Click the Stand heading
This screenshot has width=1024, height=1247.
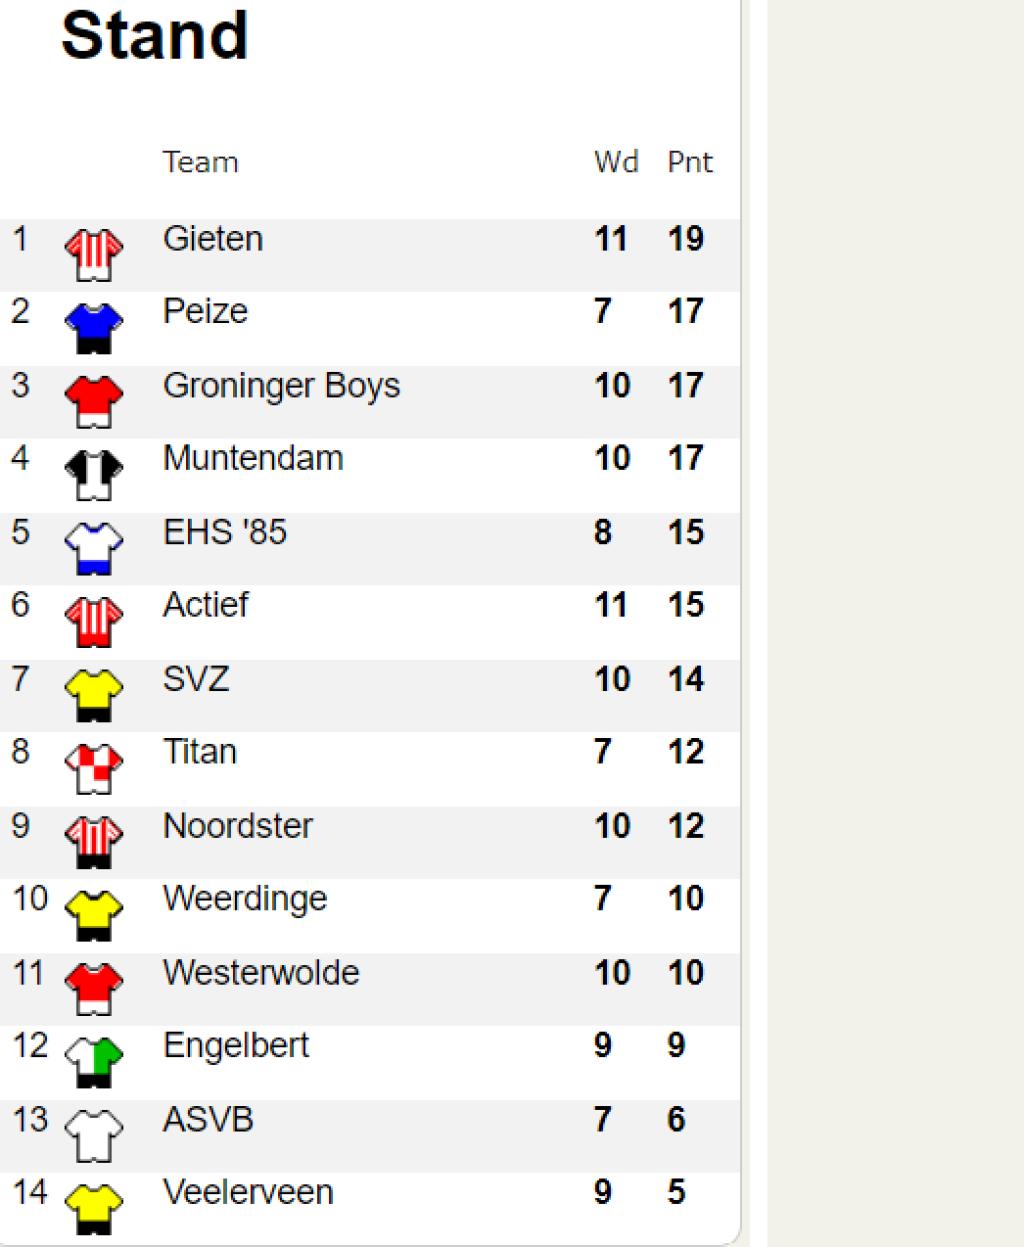click(x=155, y=35)
